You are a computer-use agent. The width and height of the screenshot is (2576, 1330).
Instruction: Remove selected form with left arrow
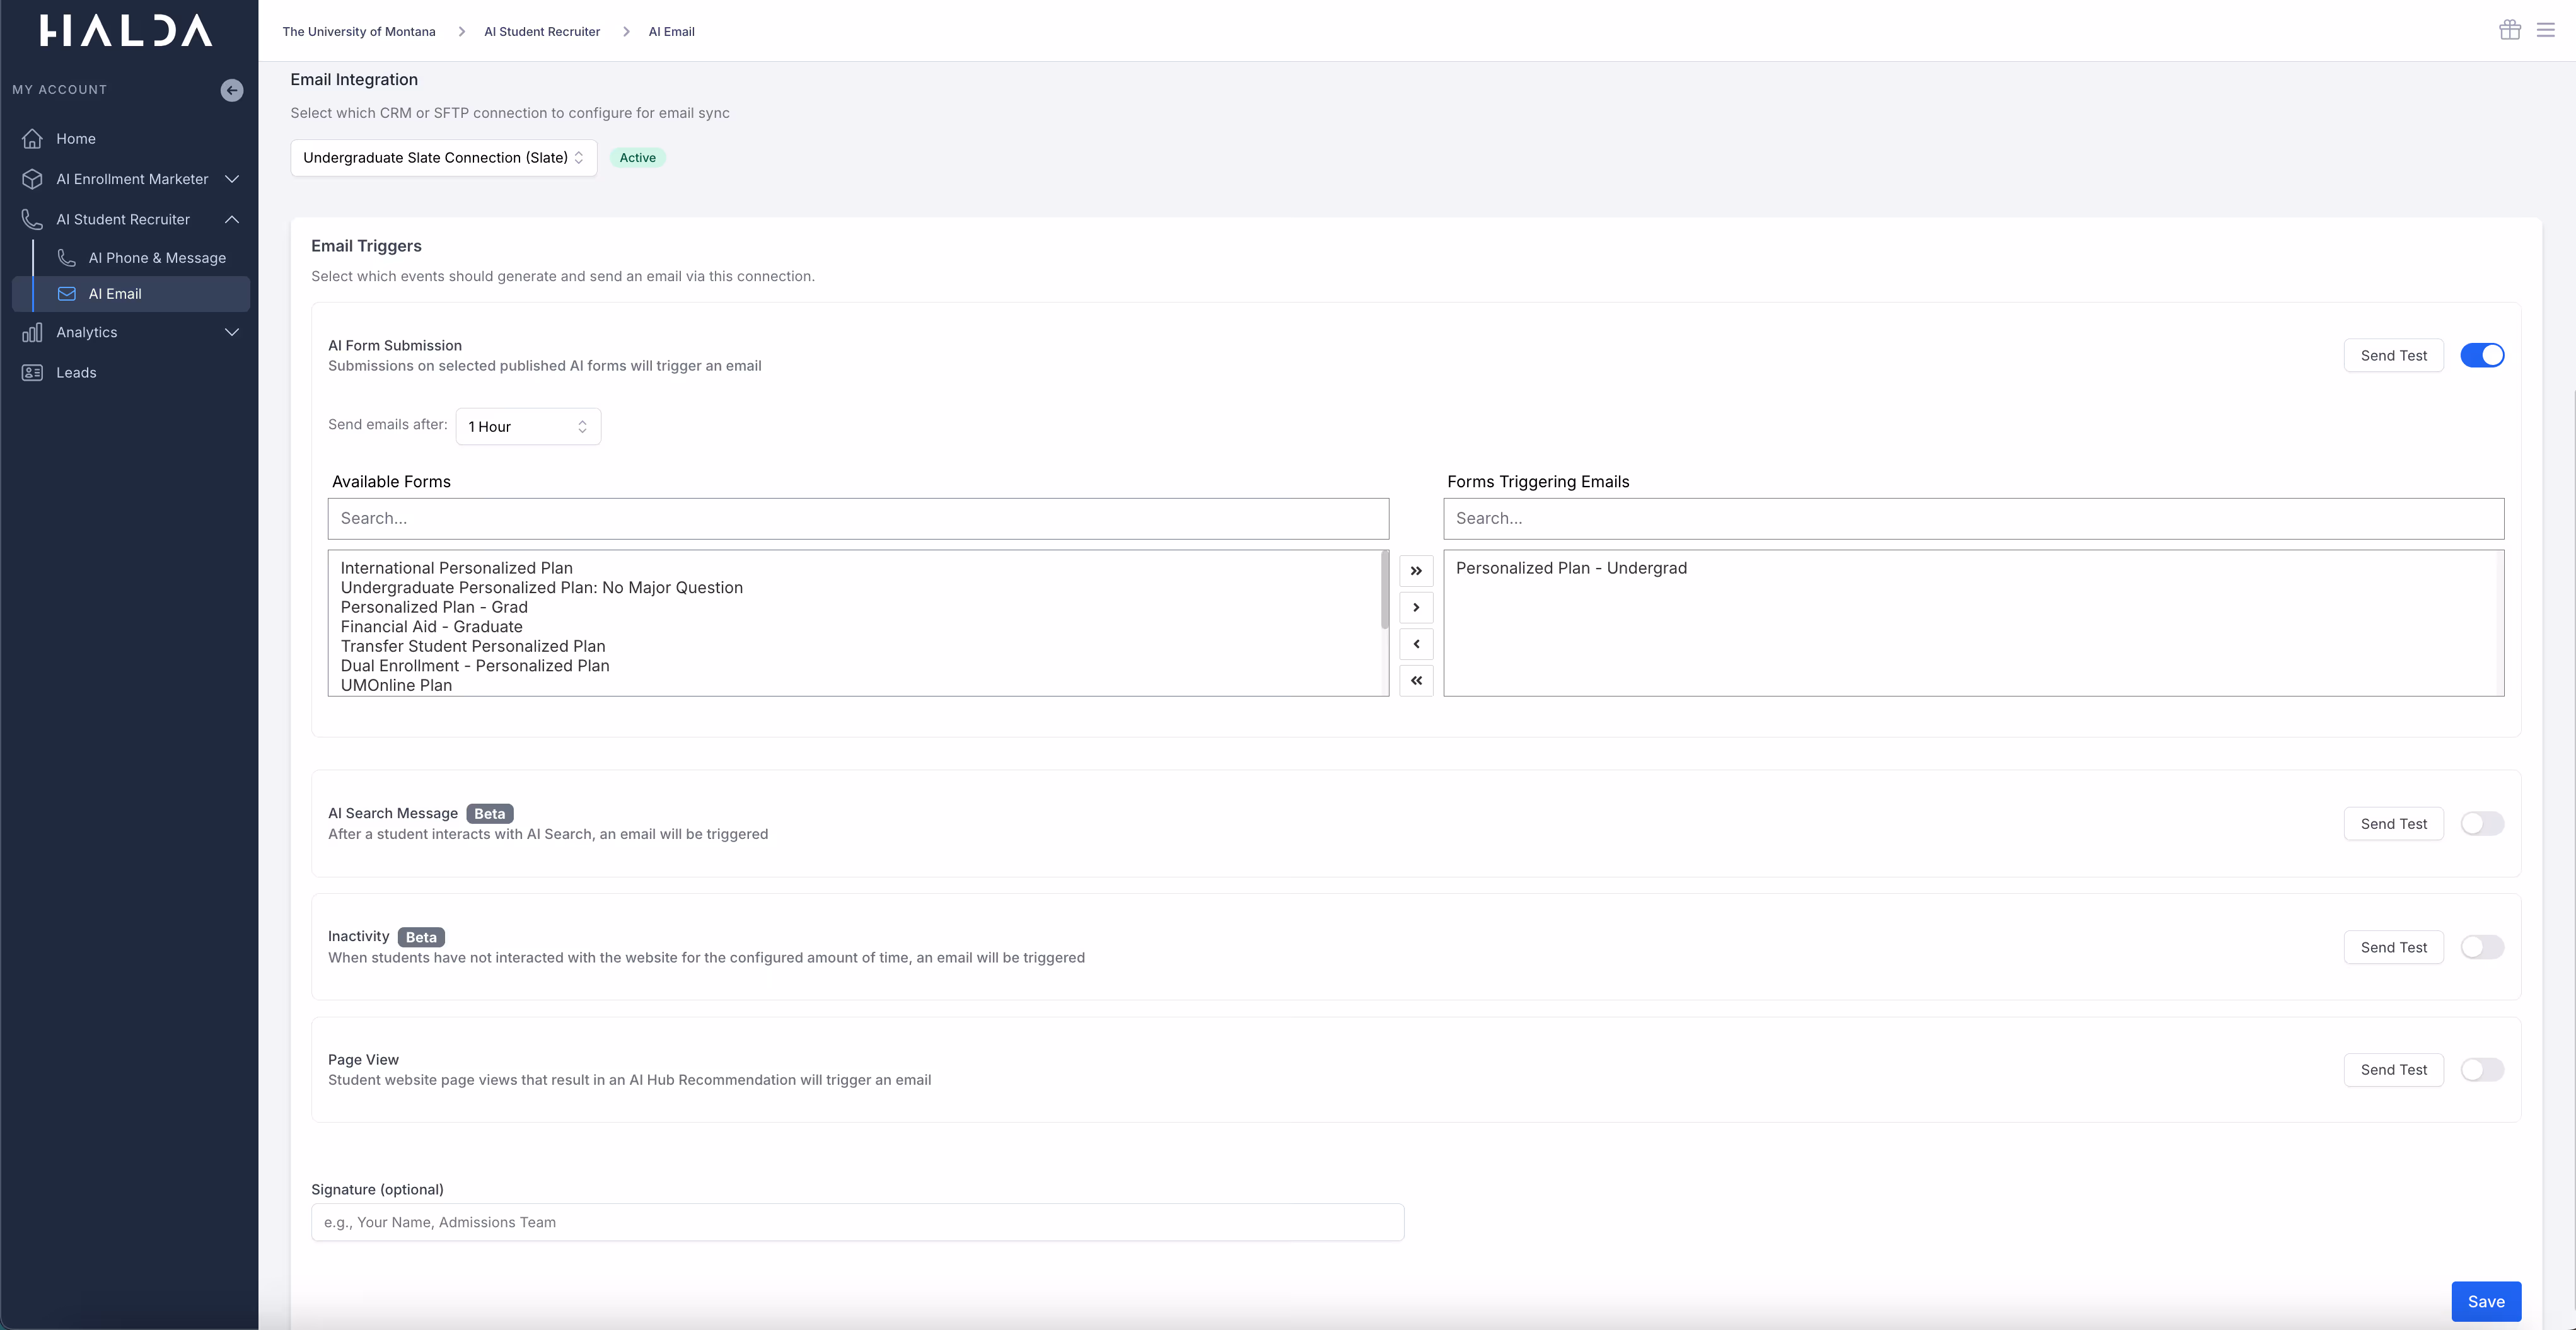[1416, 644]
